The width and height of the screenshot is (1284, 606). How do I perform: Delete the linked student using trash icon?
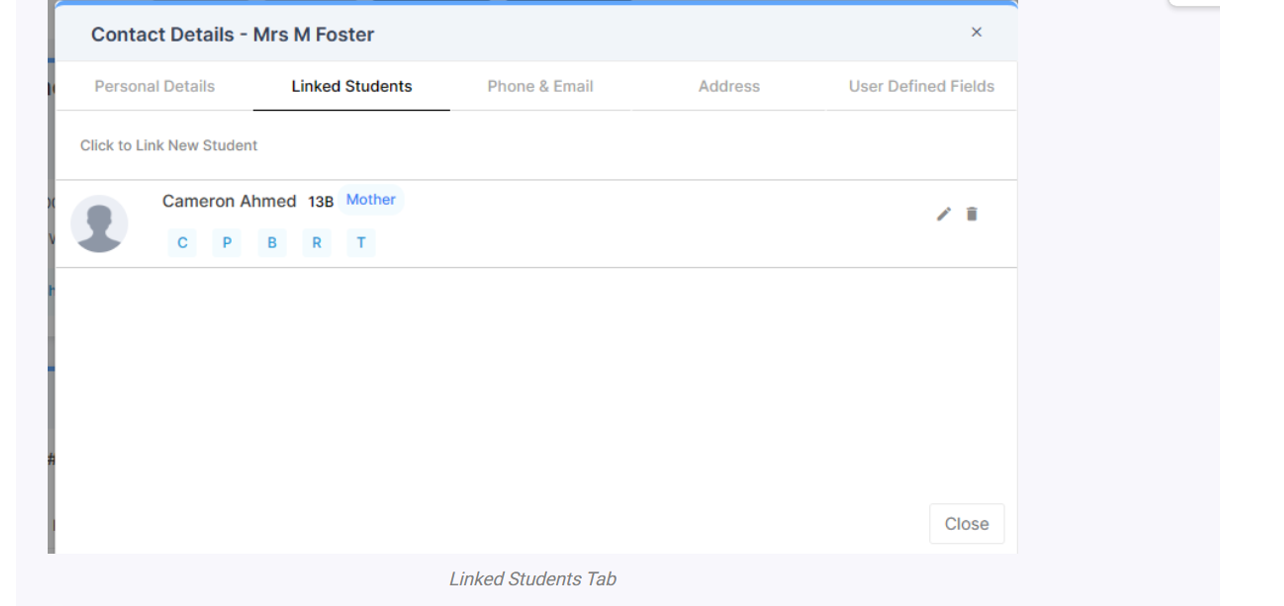point(972,214)
